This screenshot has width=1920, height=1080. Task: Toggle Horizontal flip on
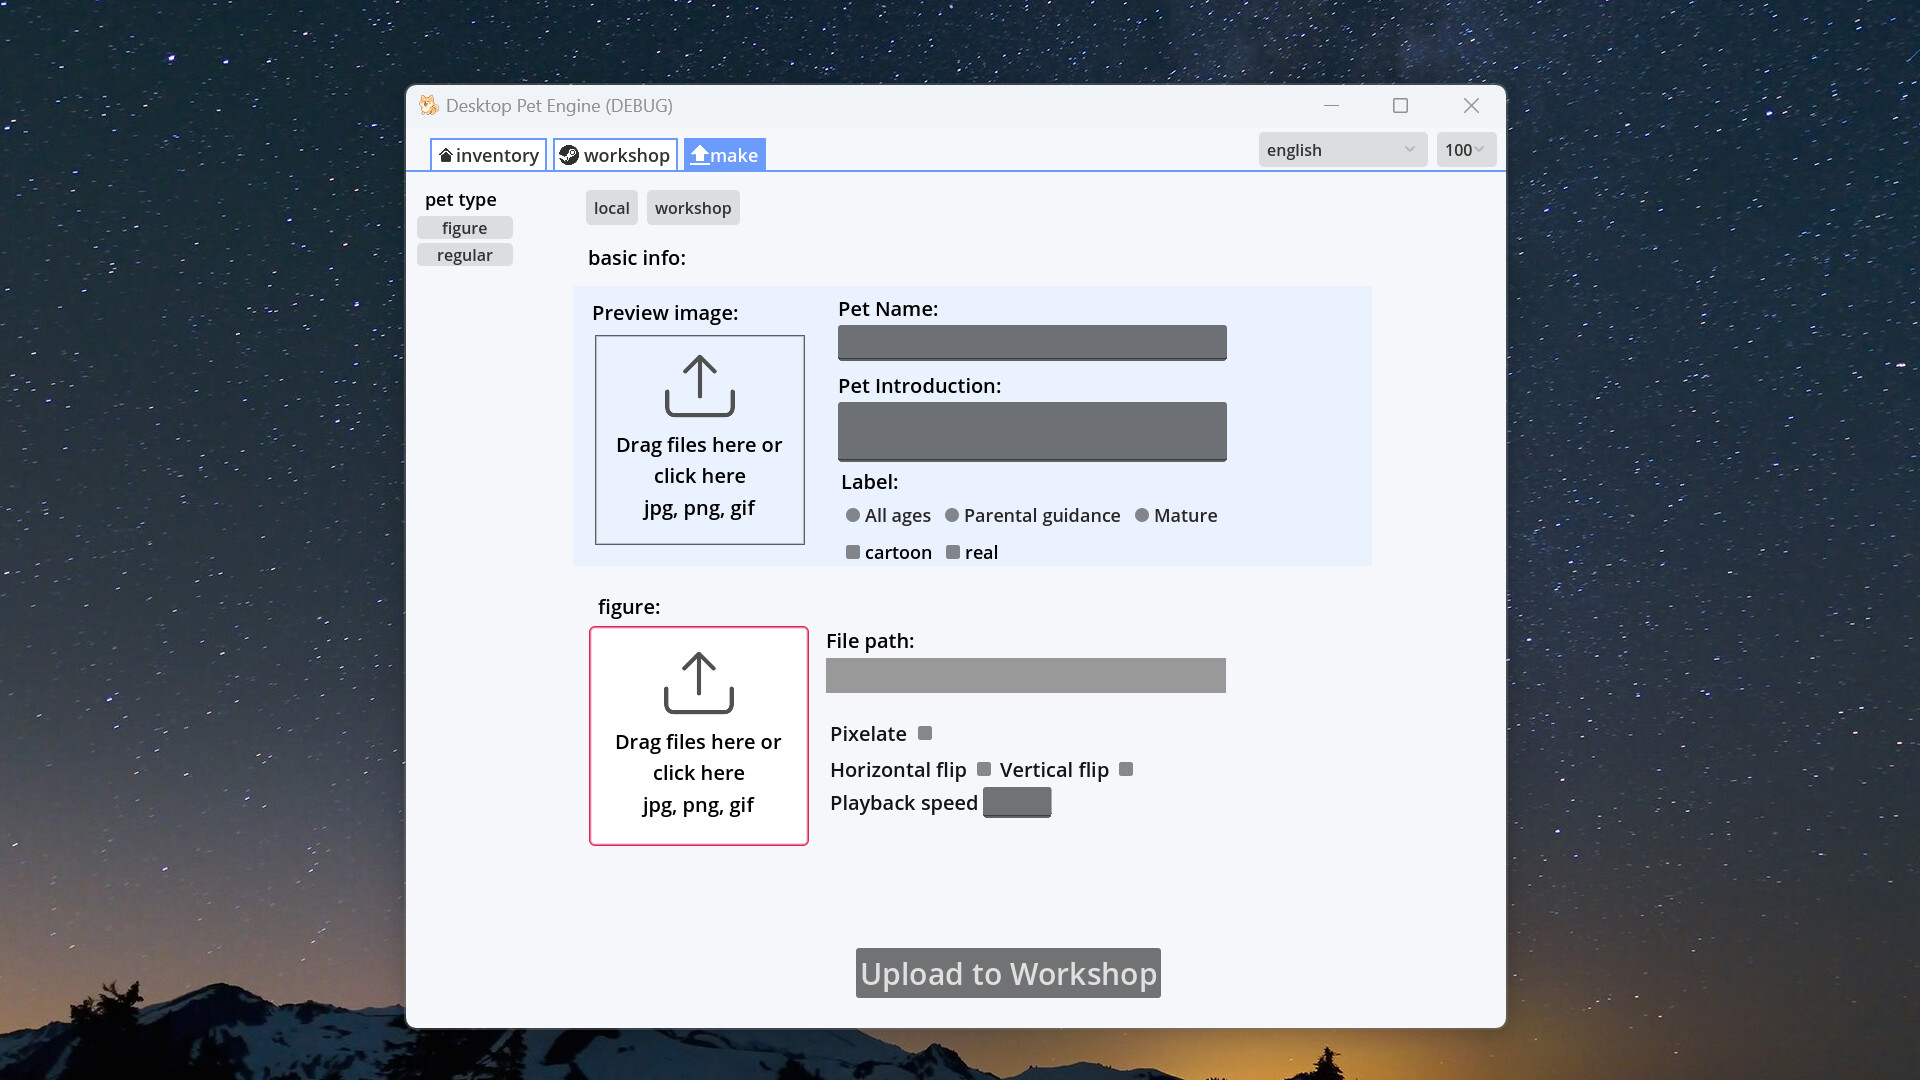pyautogui.click(x=985, y=769)
